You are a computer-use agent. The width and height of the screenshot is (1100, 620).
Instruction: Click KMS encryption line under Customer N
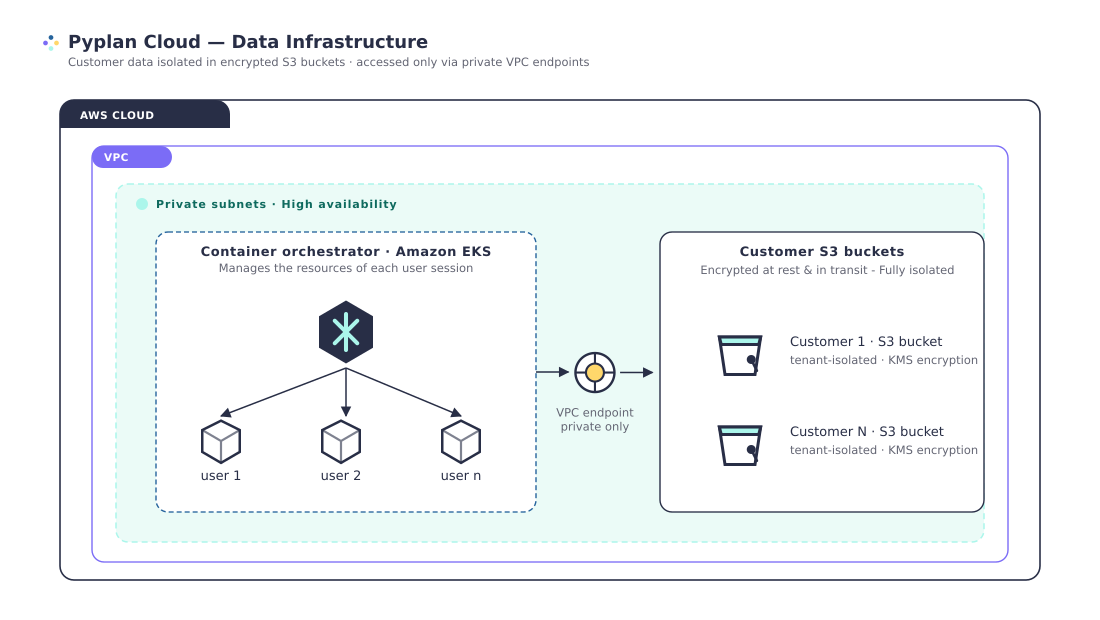884,450
